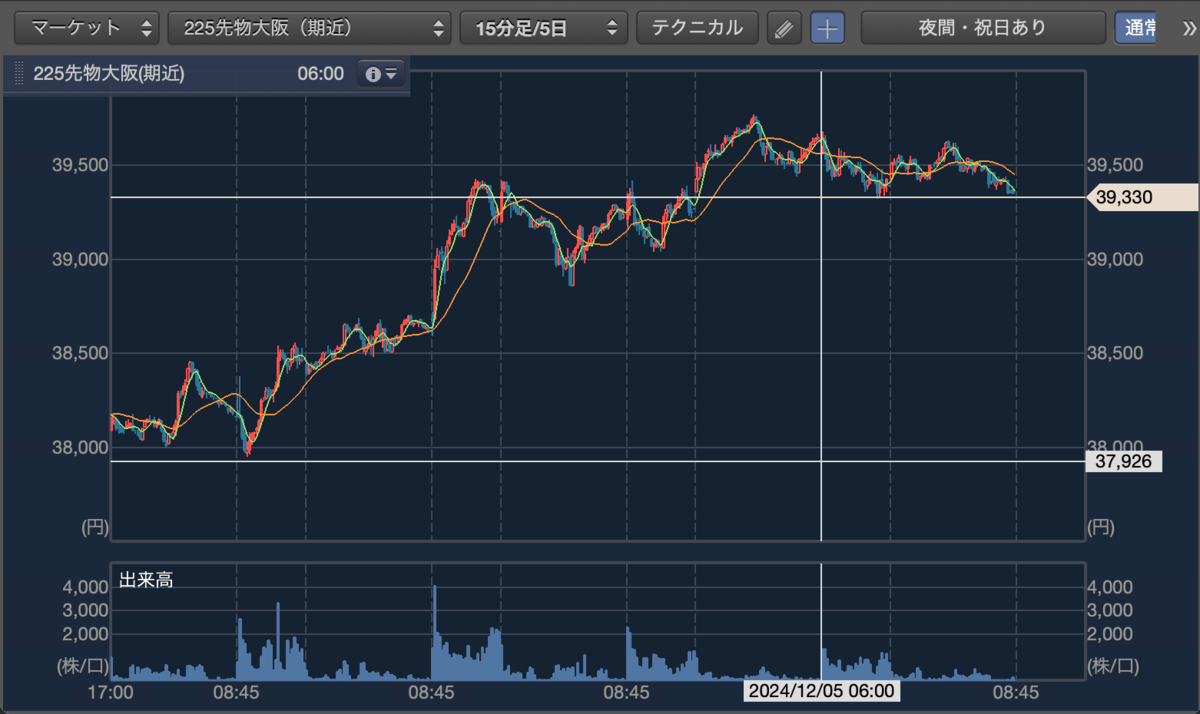Click the 37,926 price tag

[x=1123, y=462]
